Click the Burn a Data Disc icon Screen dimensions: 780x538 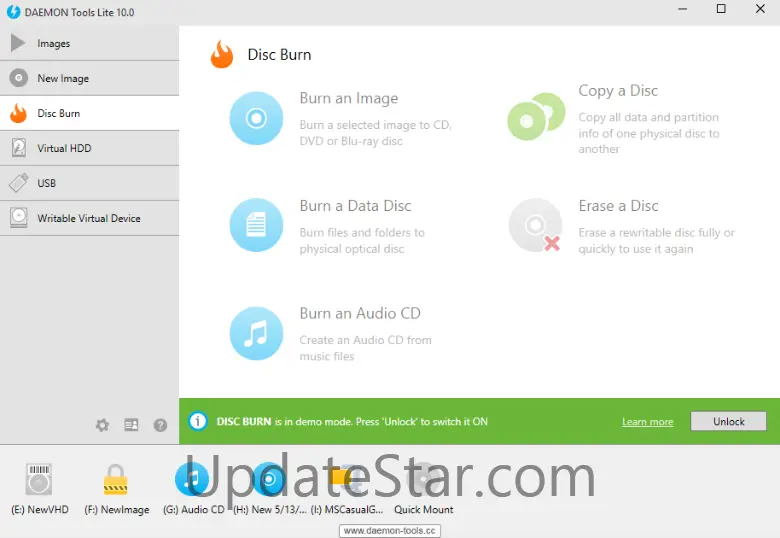256,225
